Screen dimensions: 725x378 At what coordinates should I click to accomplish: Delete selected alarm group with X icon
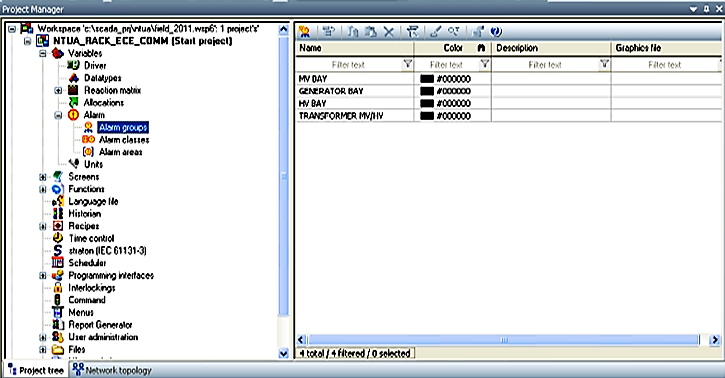click(x=389, y=32)
